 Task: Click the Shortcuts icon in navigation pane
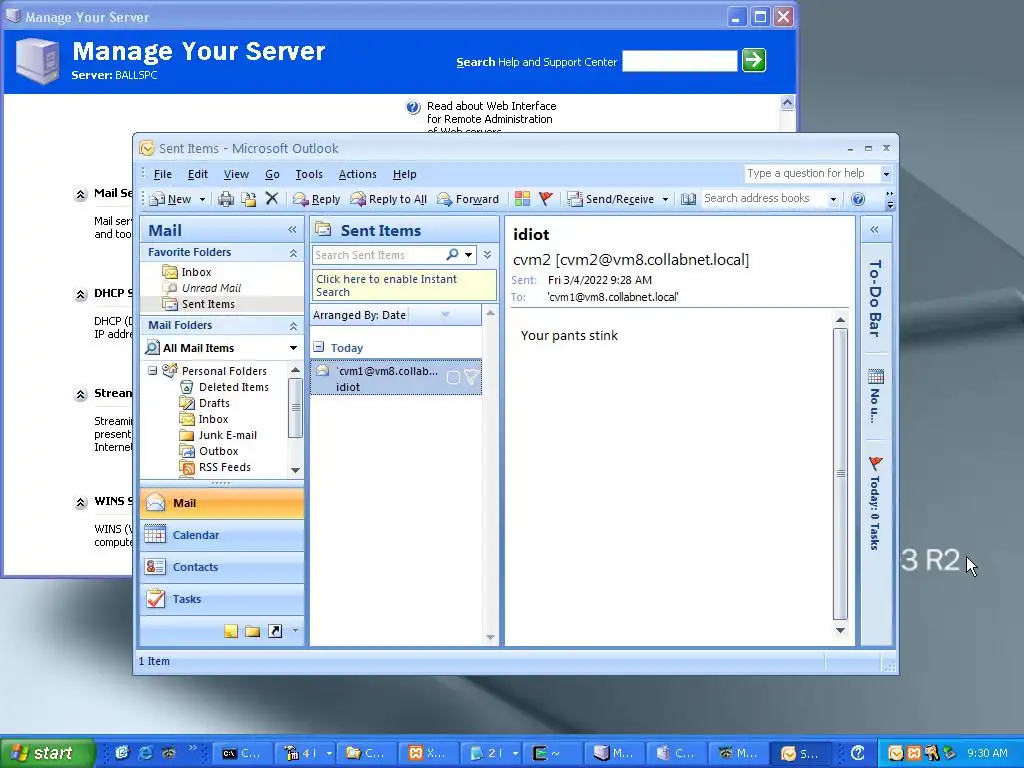(275, 631)
